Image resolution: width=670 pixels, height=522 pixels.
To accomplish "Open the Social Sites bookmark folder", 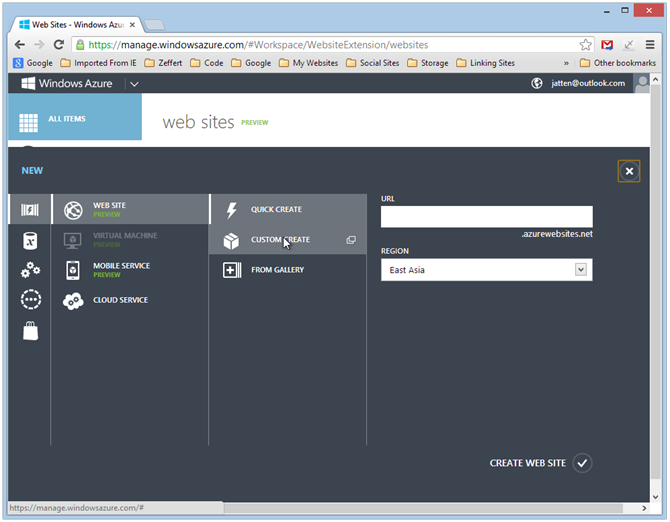I will point(373,63).
